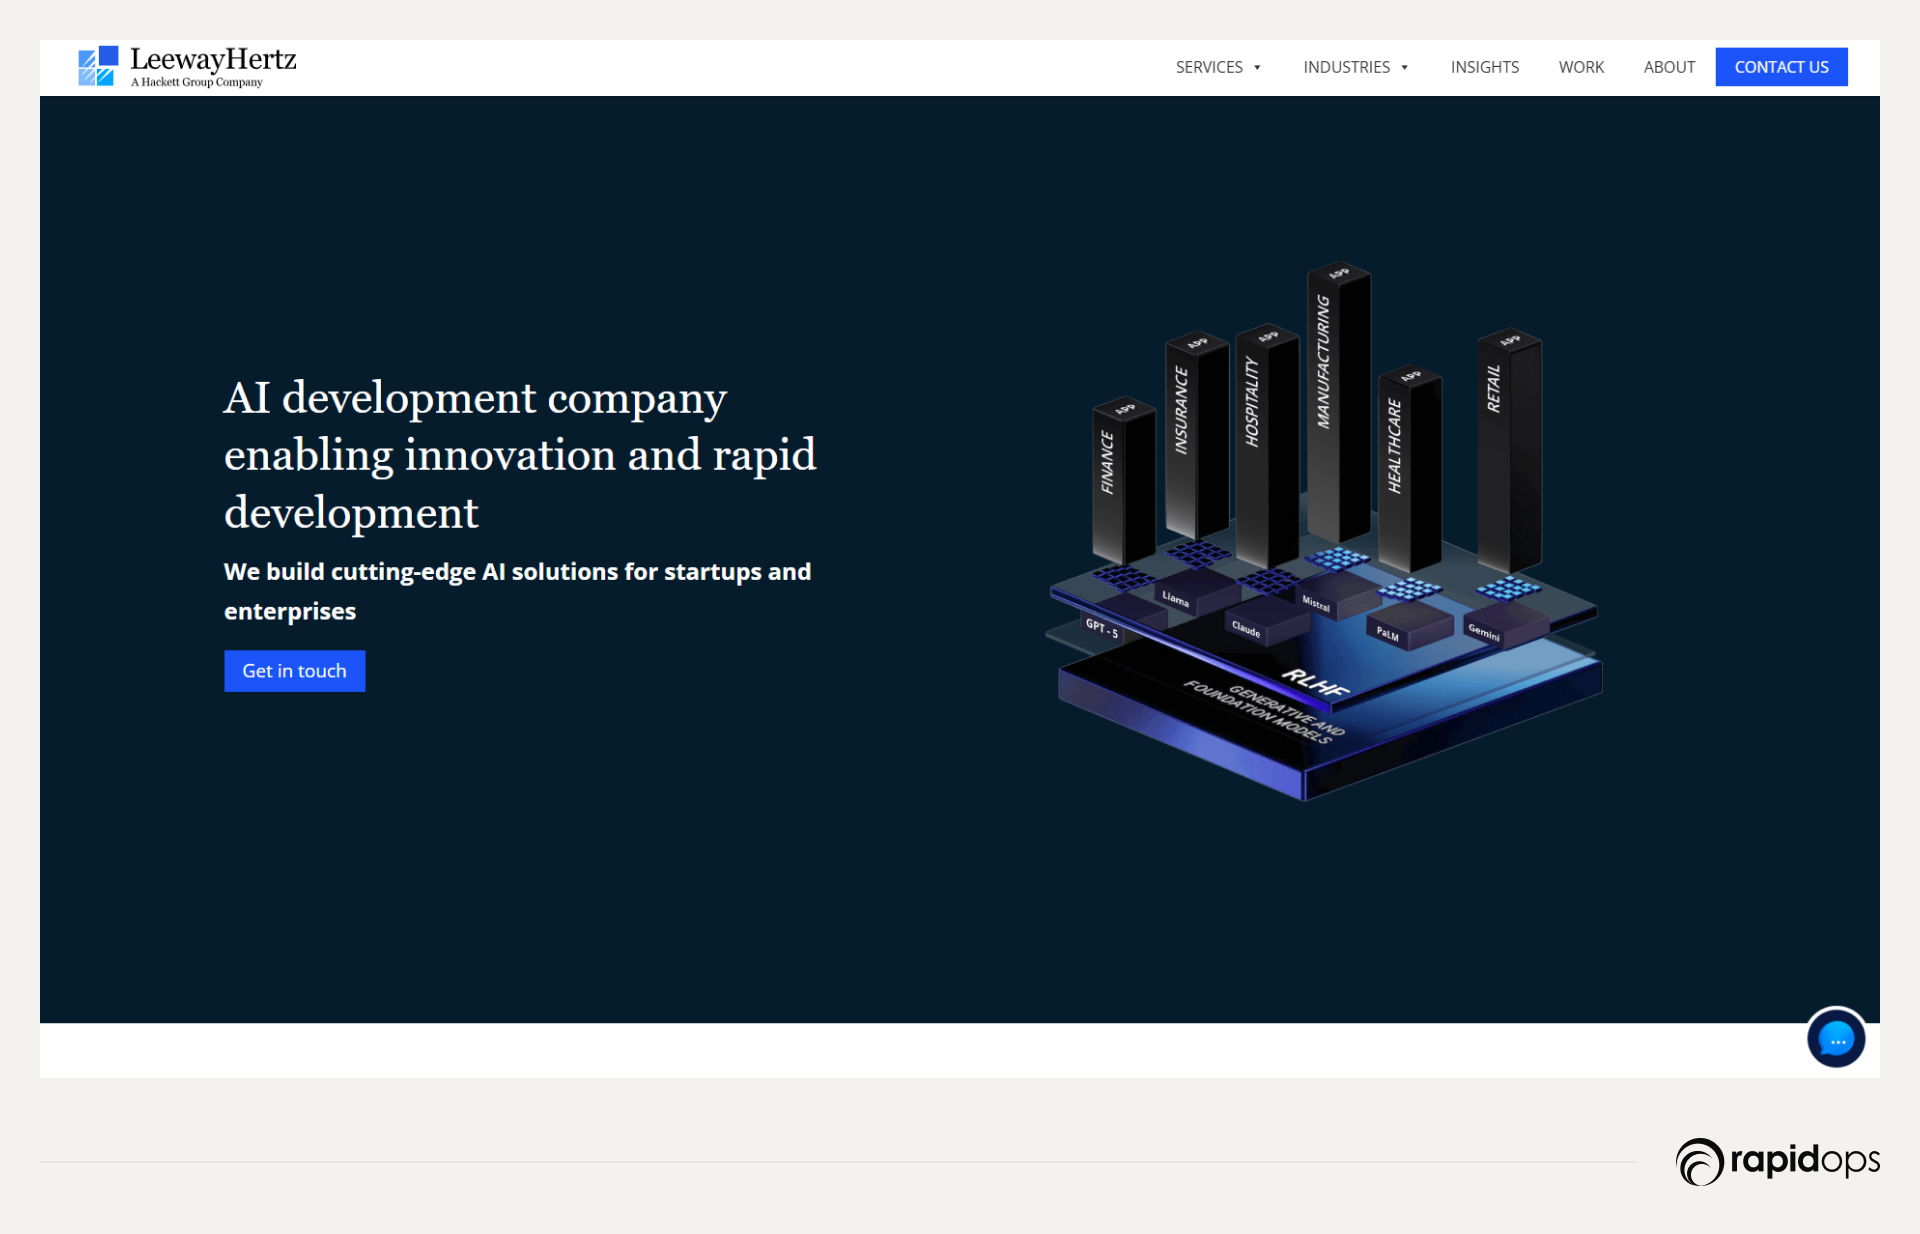Image resolution: width=1920 pixels, height=1234 pixels.
Task: Click the LeewayHertz logo icon
Action: click(x=98, y=66)
